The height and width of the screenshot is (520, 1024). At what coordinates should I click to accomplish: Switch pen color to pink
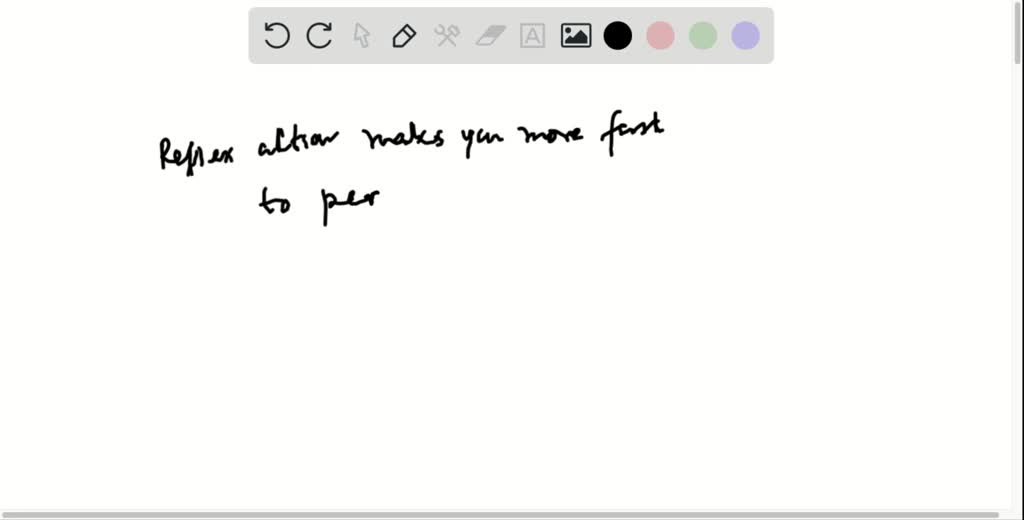coord(660,36)
